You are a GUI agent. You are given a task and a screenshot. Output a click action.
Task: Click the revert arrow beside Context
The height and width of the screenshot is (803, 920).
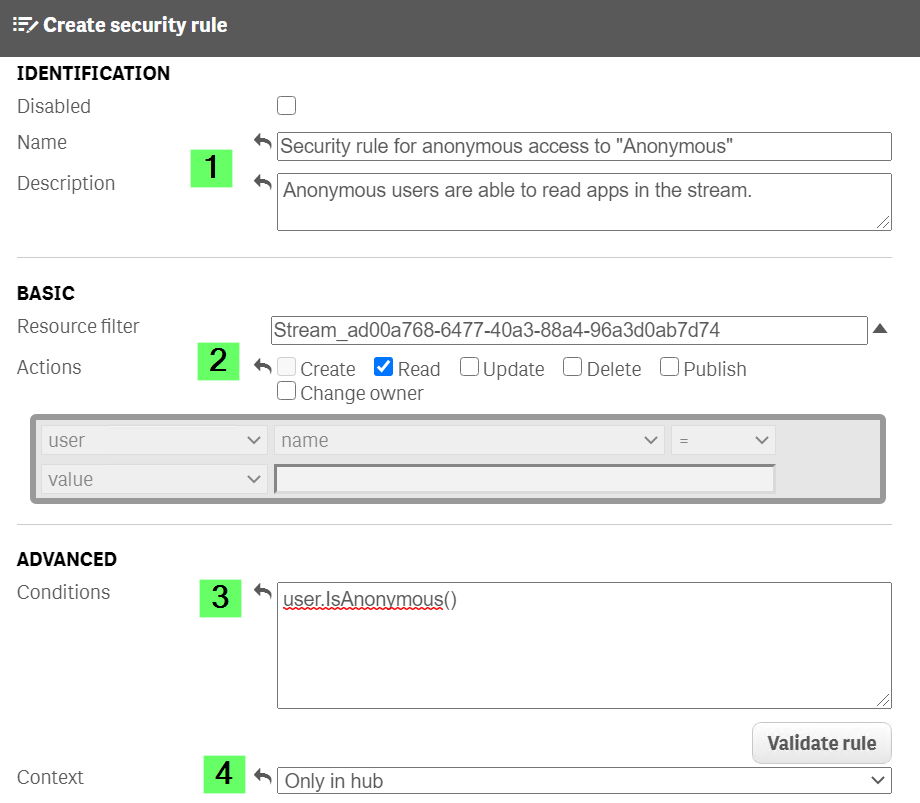(262, 774)
